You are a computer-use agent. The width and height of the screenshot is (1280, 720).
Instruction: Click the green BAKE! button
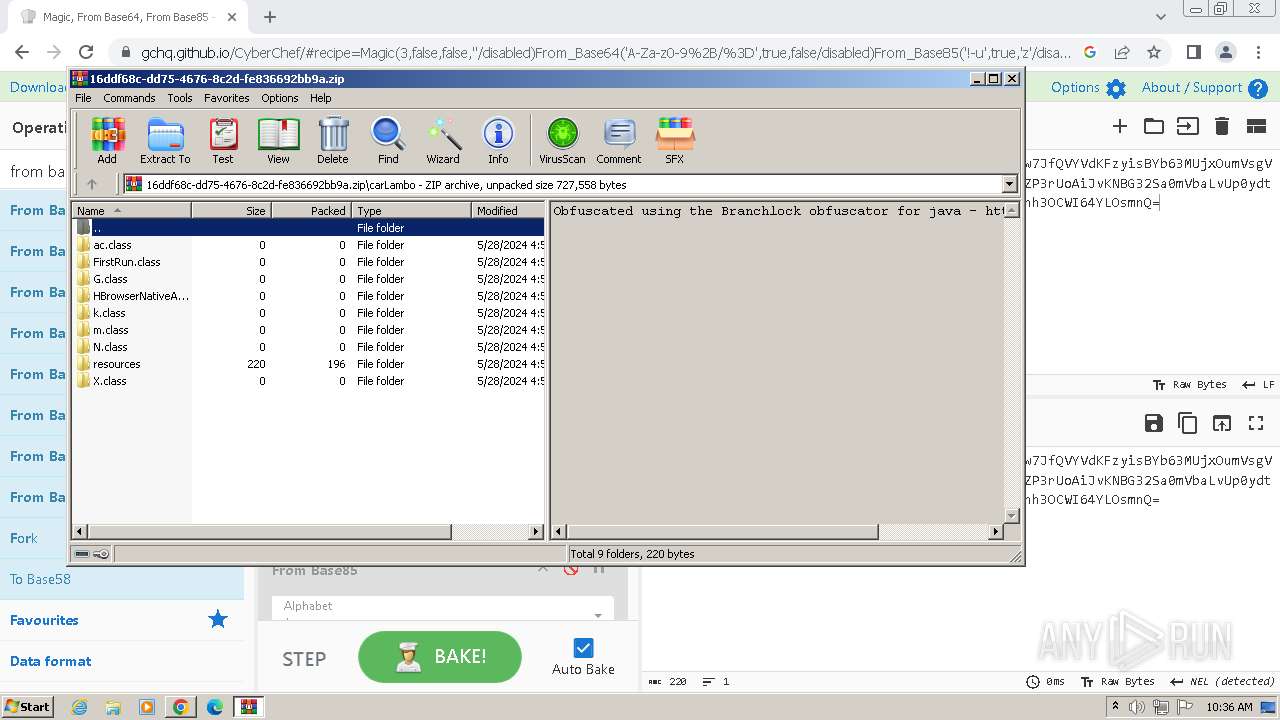pos(440,657)
